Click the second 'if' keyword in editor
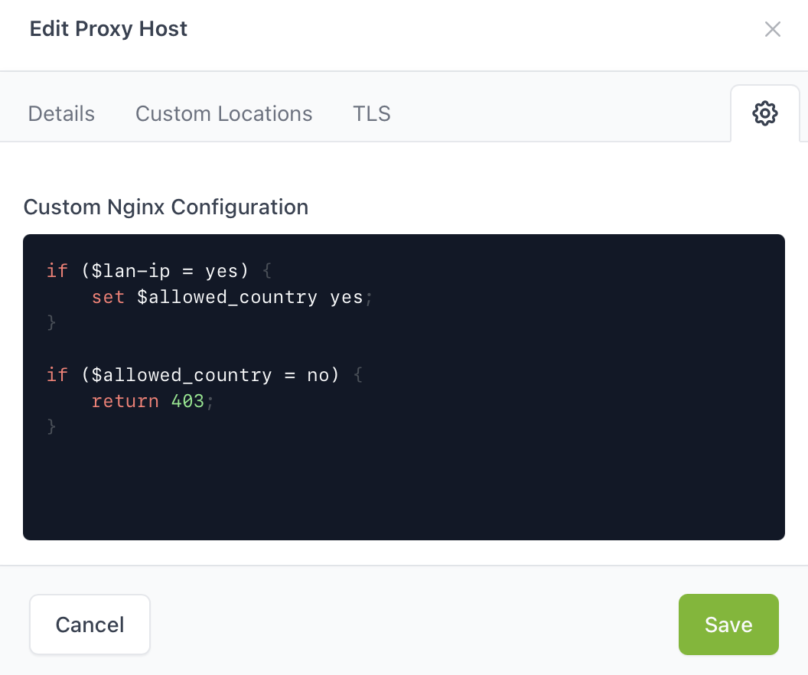 57,375
